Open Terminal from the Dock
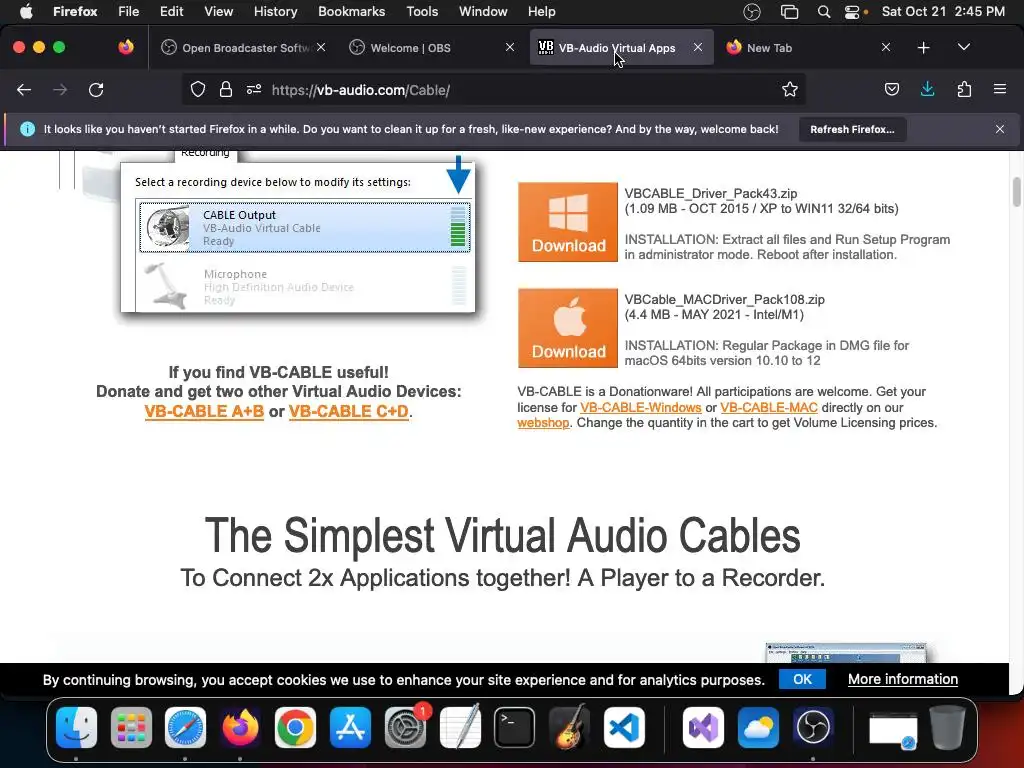The height and width of the screenshot is (768, 1024). [515, 728]
